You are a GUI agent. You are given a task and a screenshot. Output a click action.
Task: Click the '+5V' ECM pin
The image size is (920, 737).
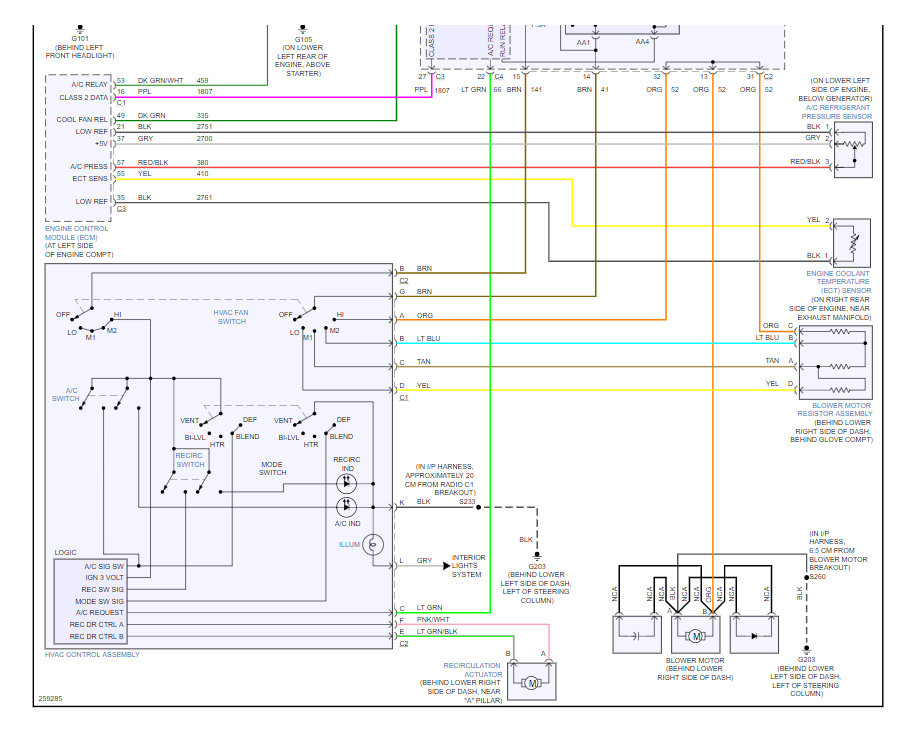click(x=101, y=144)
